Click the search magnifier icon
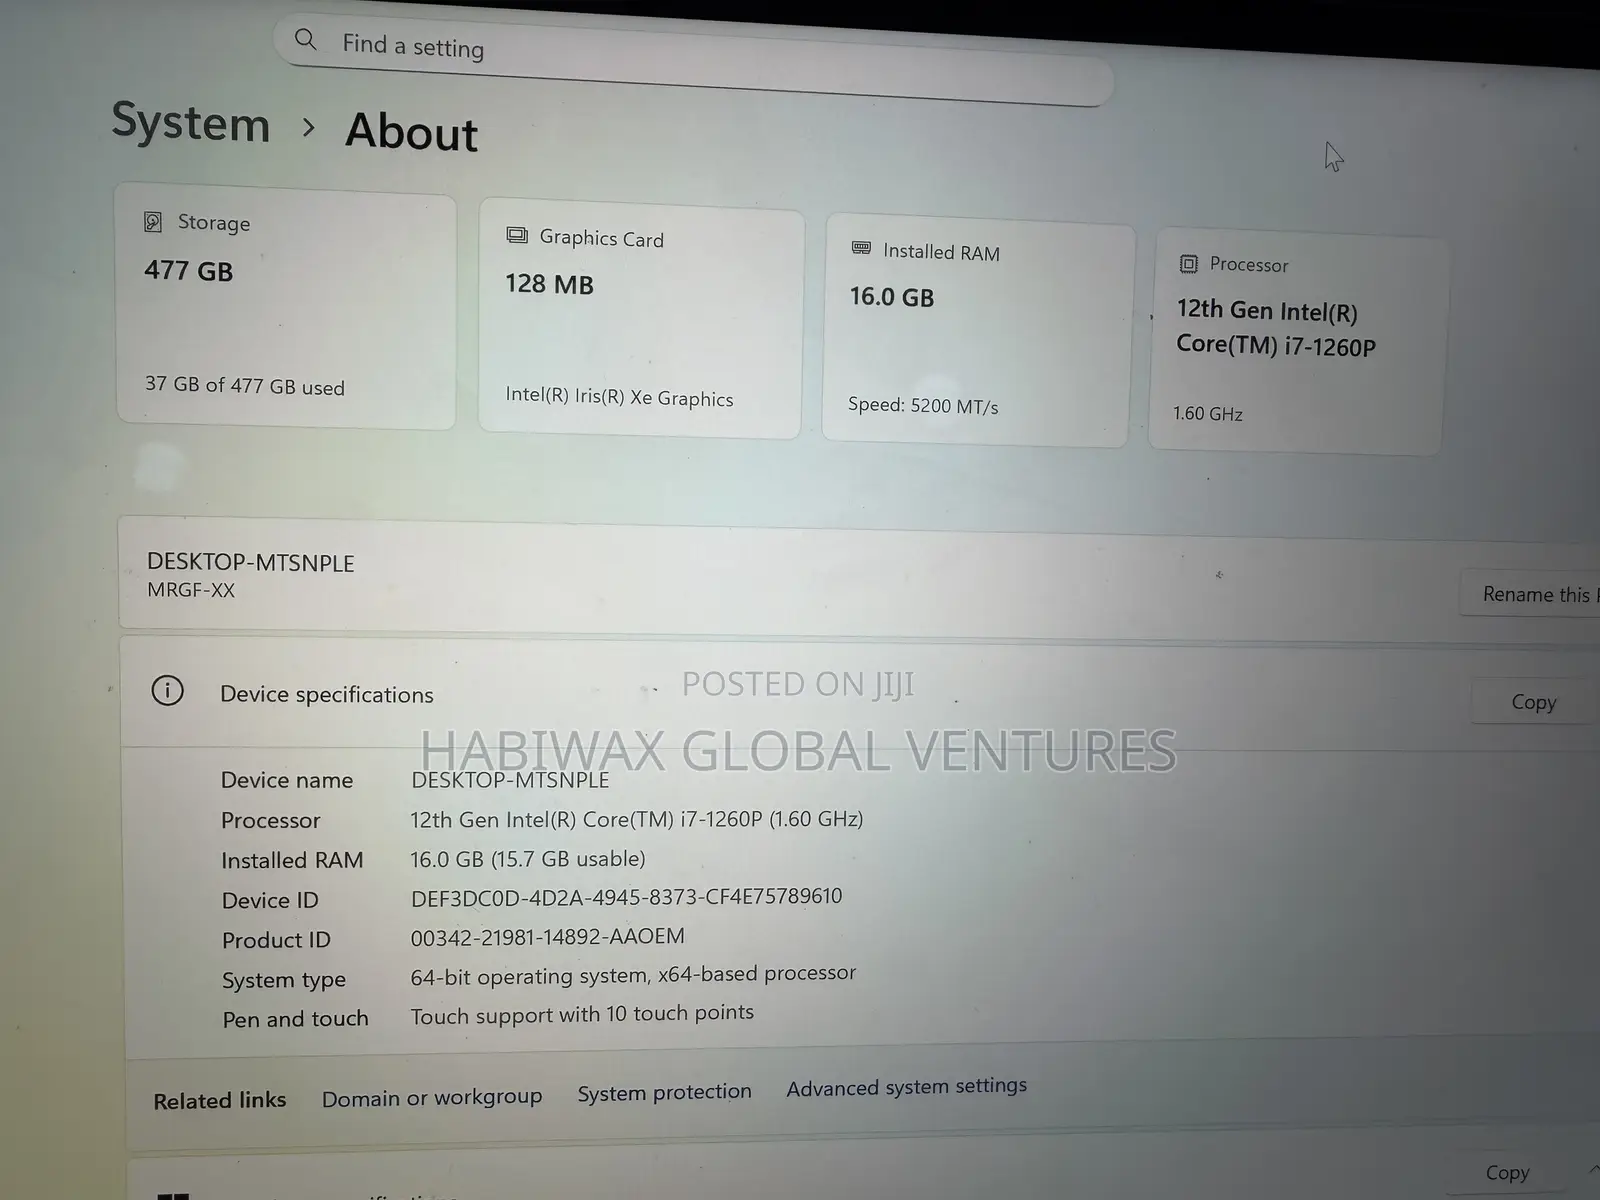 pyautogui.click(x=306, y=40)
